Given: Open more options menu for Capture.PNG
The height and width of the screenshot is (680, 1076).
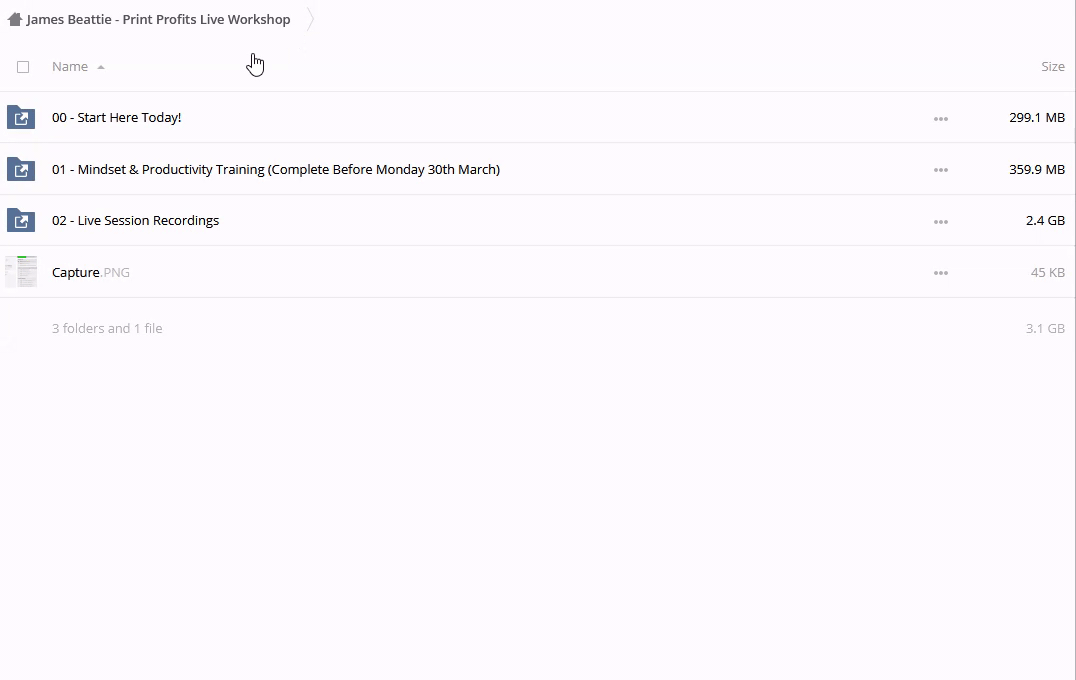Looking at the screenshot, I should (940, 273).
